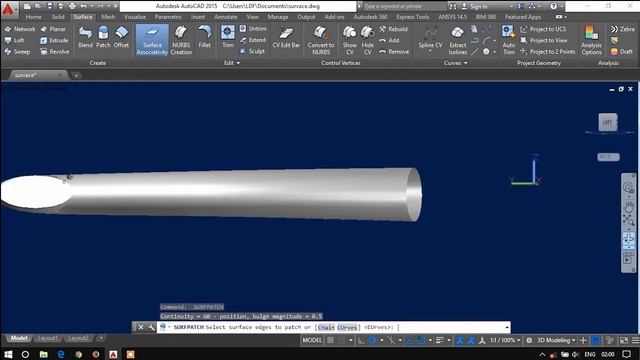Open the Windows Start menu
Screen dimensions: 640x360
click(8, 354)
